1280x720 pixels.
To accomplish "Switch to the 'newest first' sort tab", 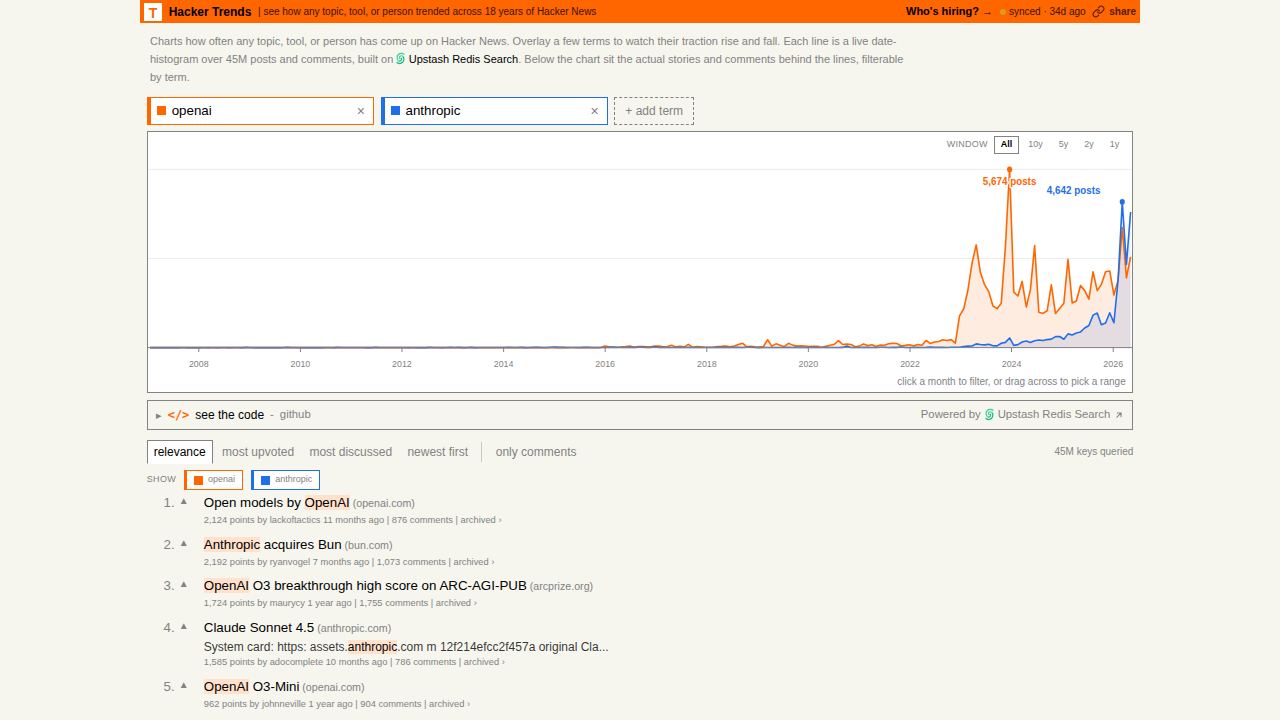I will (438, 452).
